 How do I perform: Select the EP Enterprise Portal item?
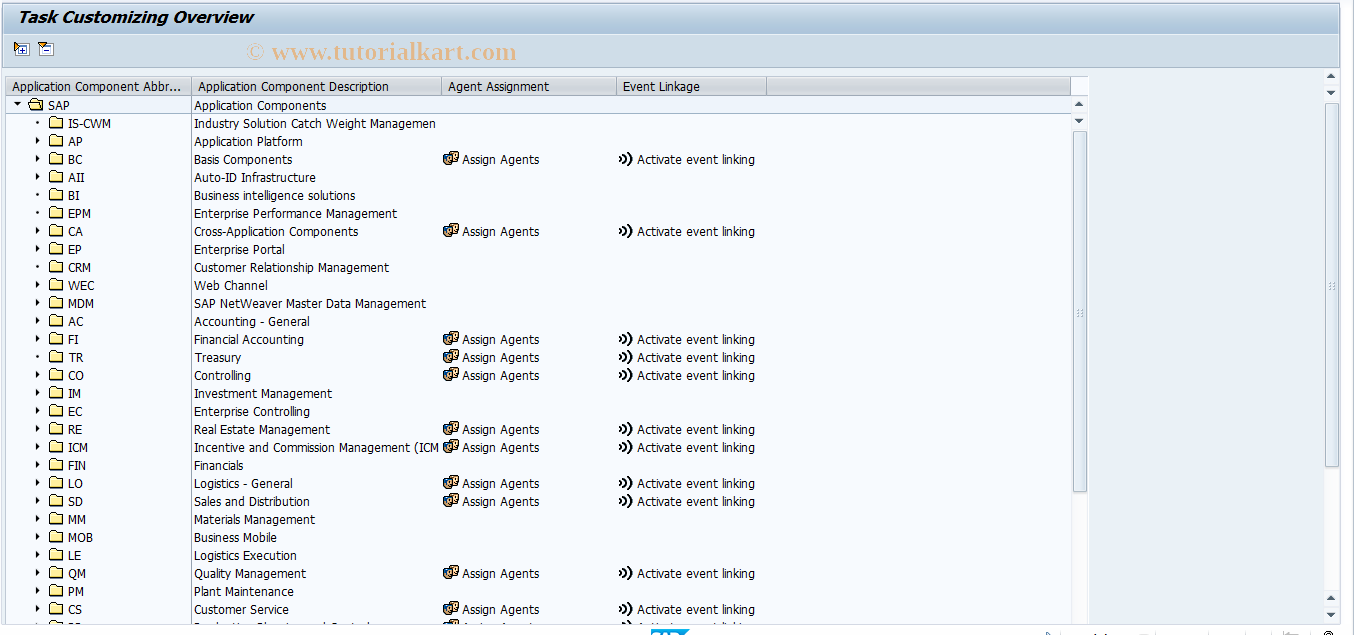[75, 249]
